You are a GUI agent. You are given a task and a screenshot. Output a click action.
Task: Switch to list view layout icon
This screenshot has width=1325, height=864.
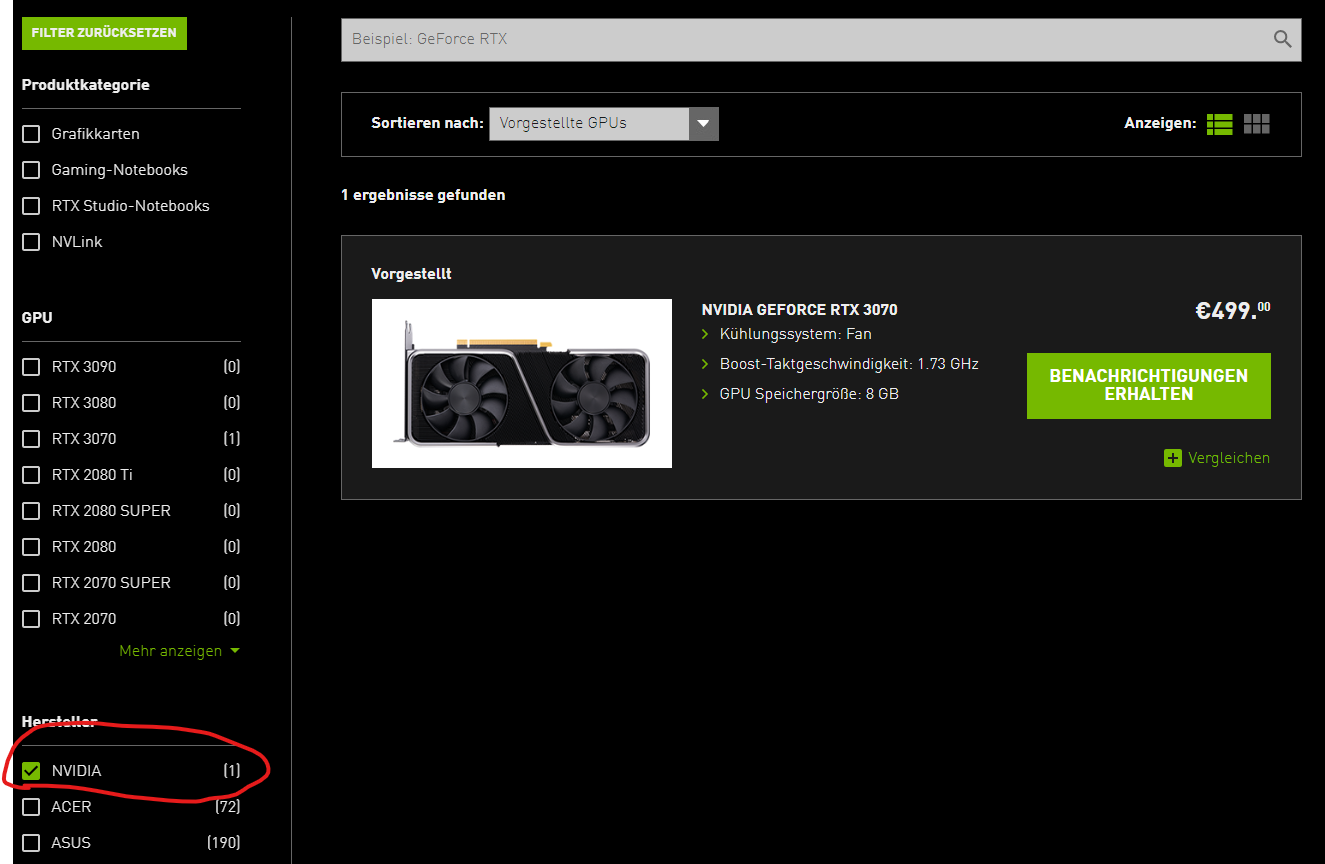(1219, 124)
